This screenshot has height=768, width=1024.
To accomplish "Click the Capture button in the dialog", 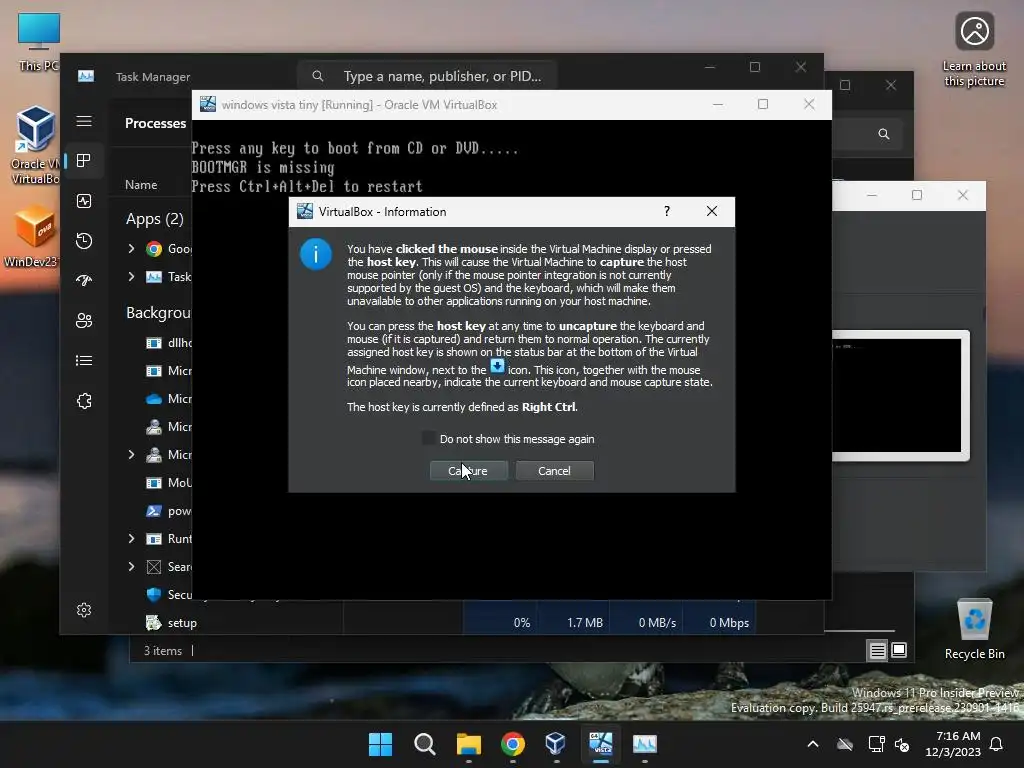I will tap(468, 471).
